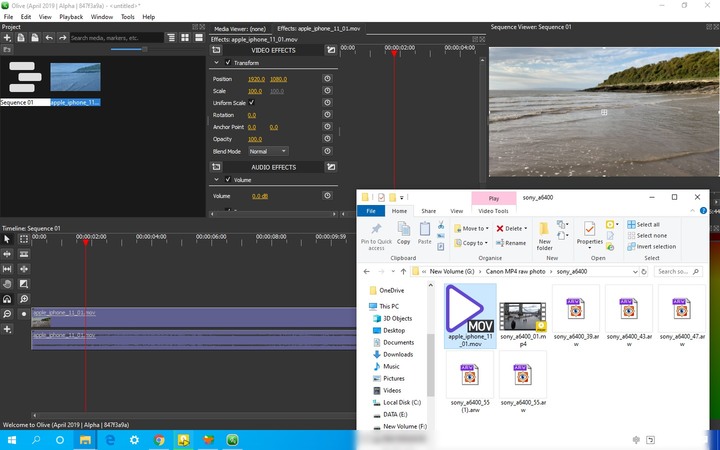Open Google Chrome from the taskbar

(x=159, y=440)
